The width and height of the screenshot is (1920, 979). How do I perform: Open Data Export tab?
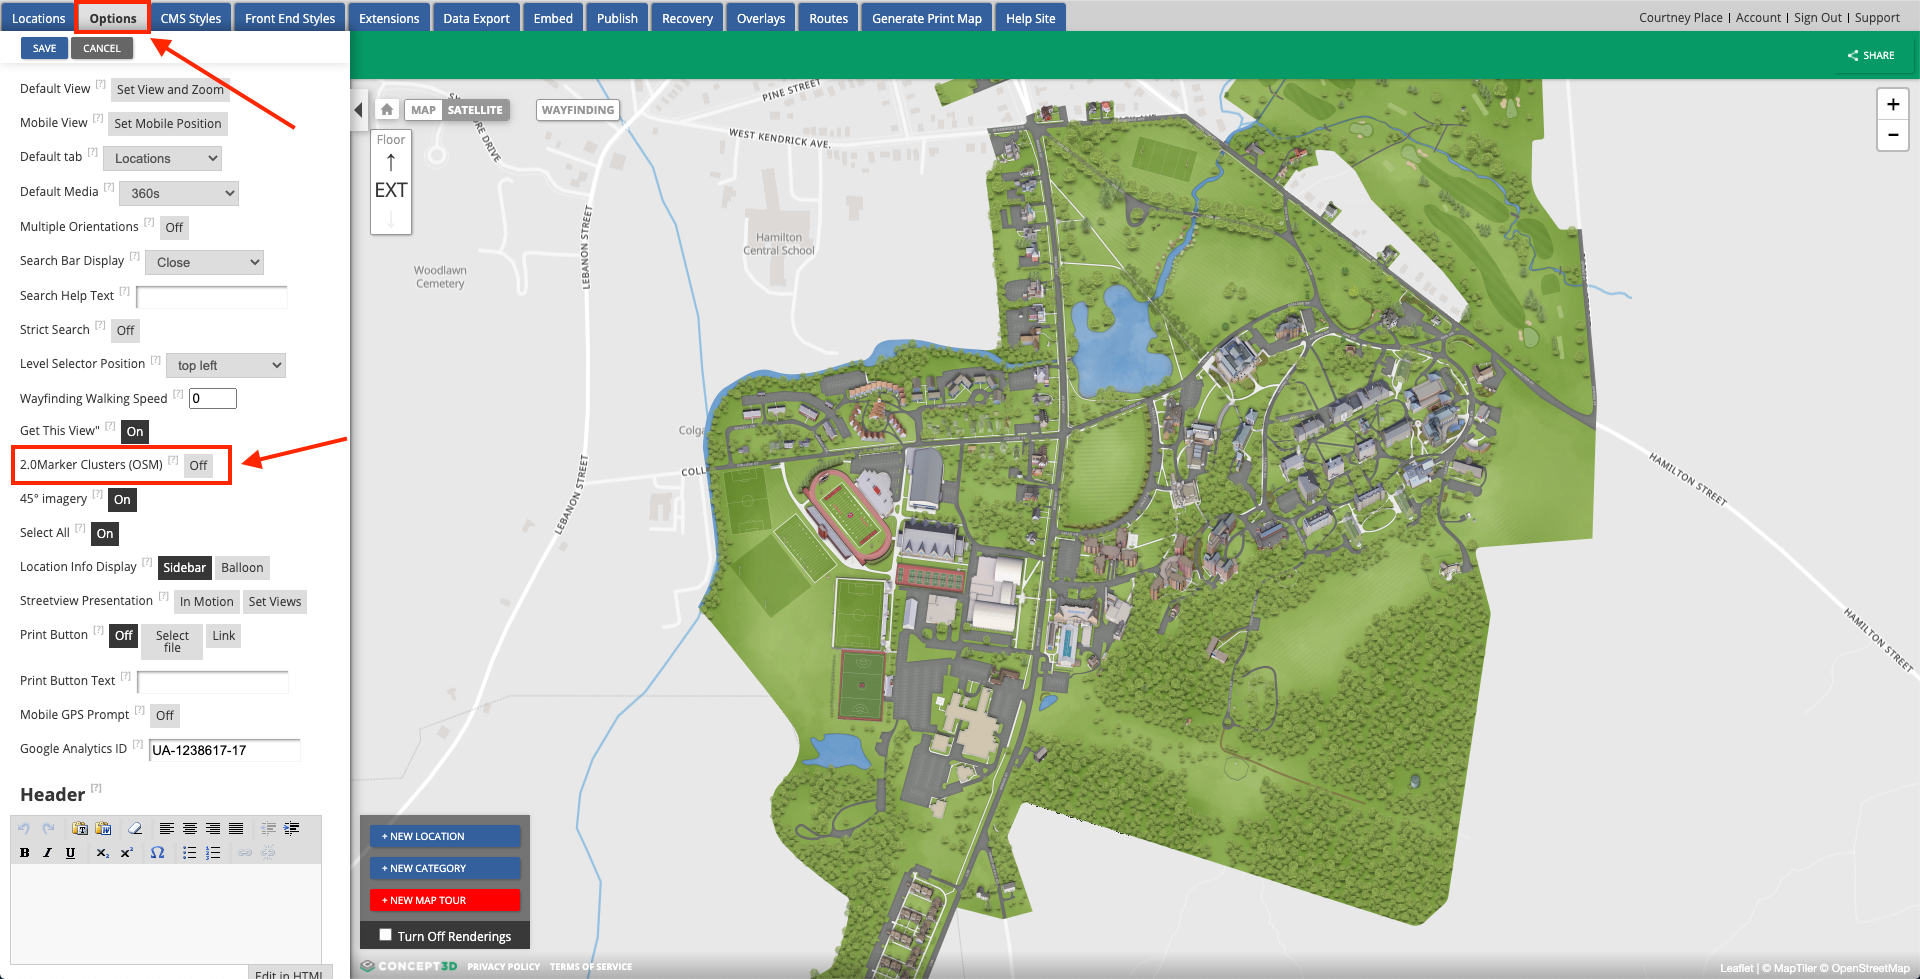click(x=476, y=18)
